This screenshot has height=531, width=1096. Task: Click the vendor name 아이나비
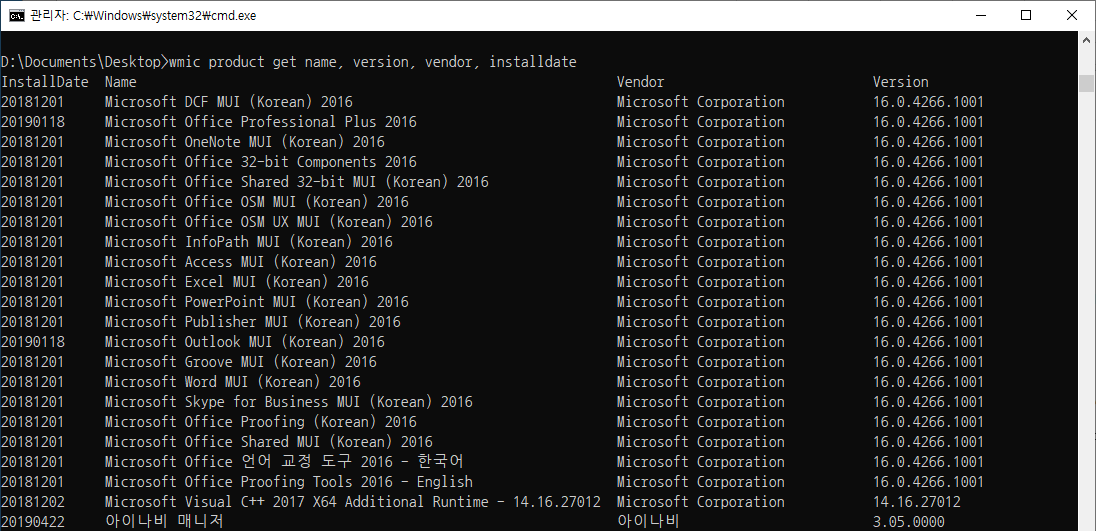[648, 522]
